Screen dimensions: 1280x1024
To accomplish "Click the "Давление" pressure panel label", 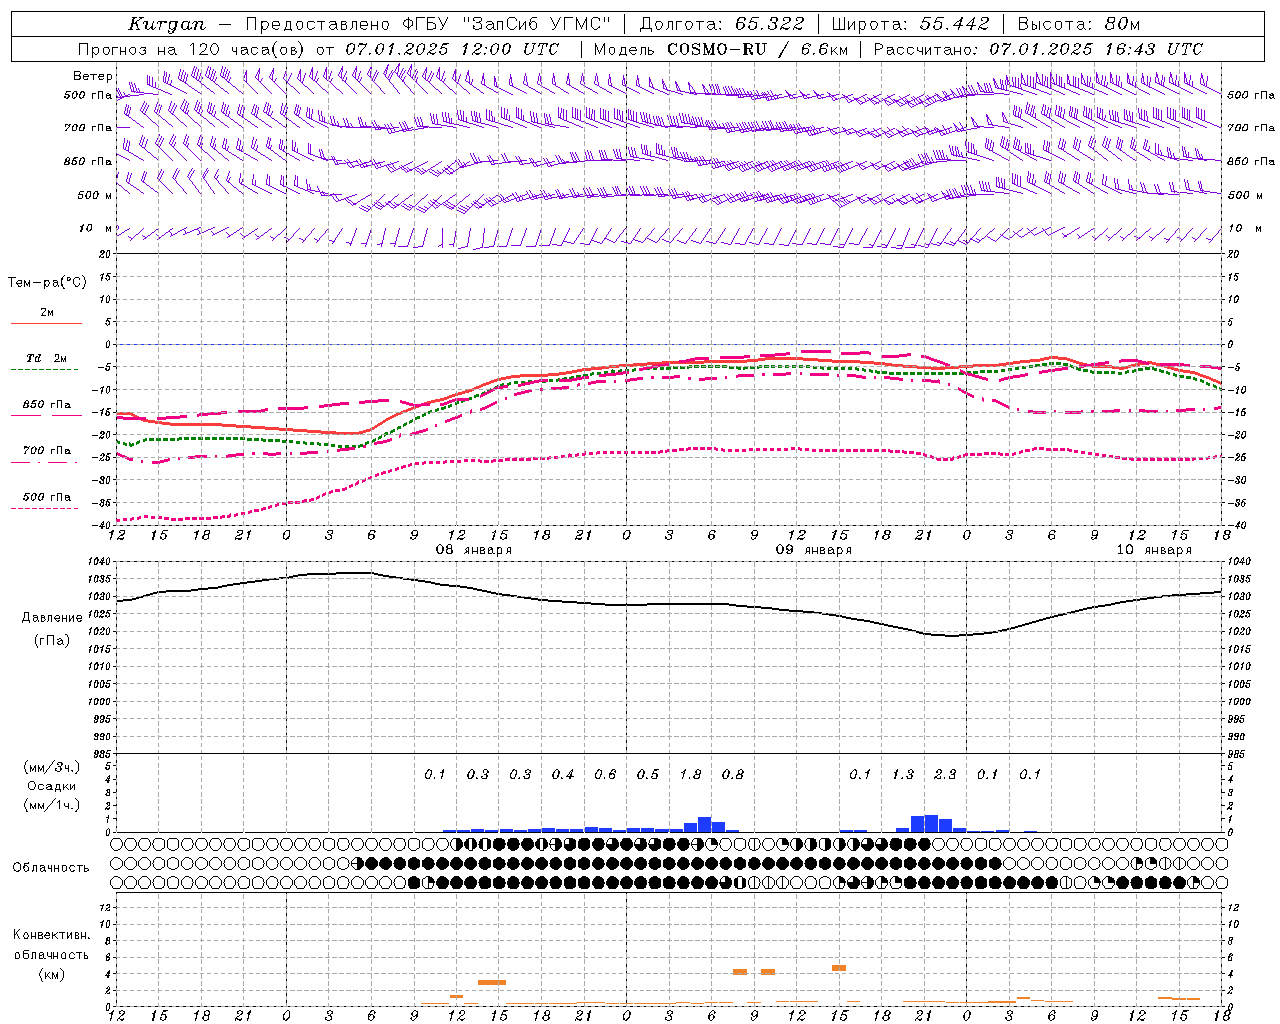I will point(52,618).
